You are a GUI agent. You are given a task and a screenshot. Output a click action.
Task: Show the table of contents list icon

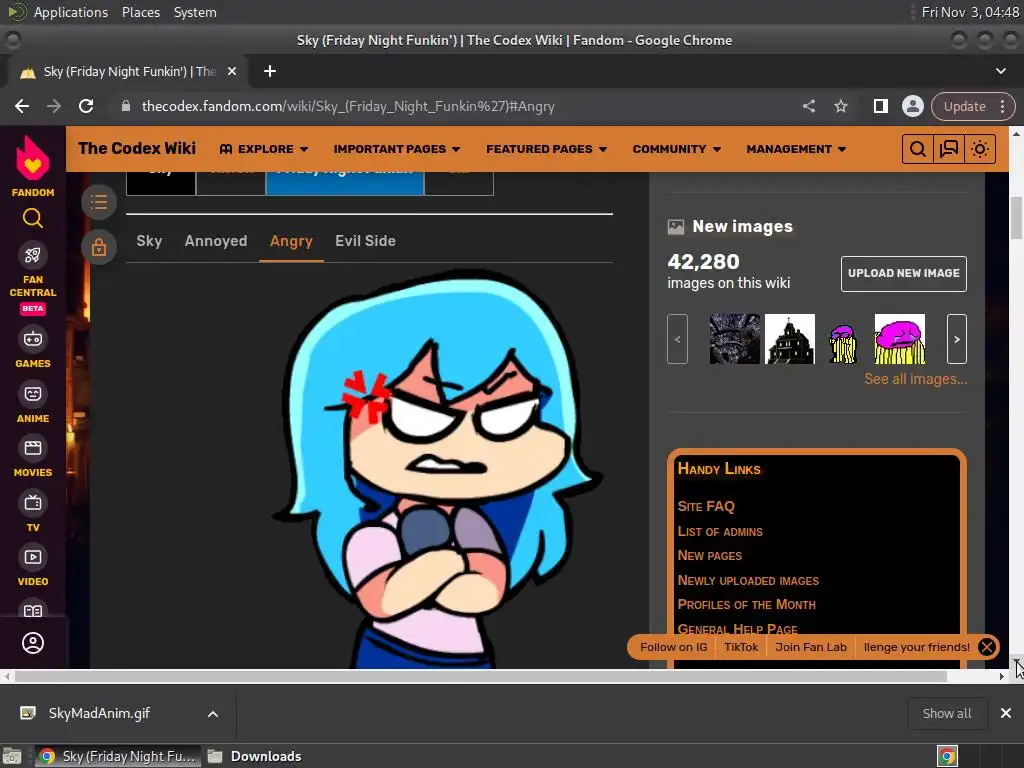(x=99, y=202)
